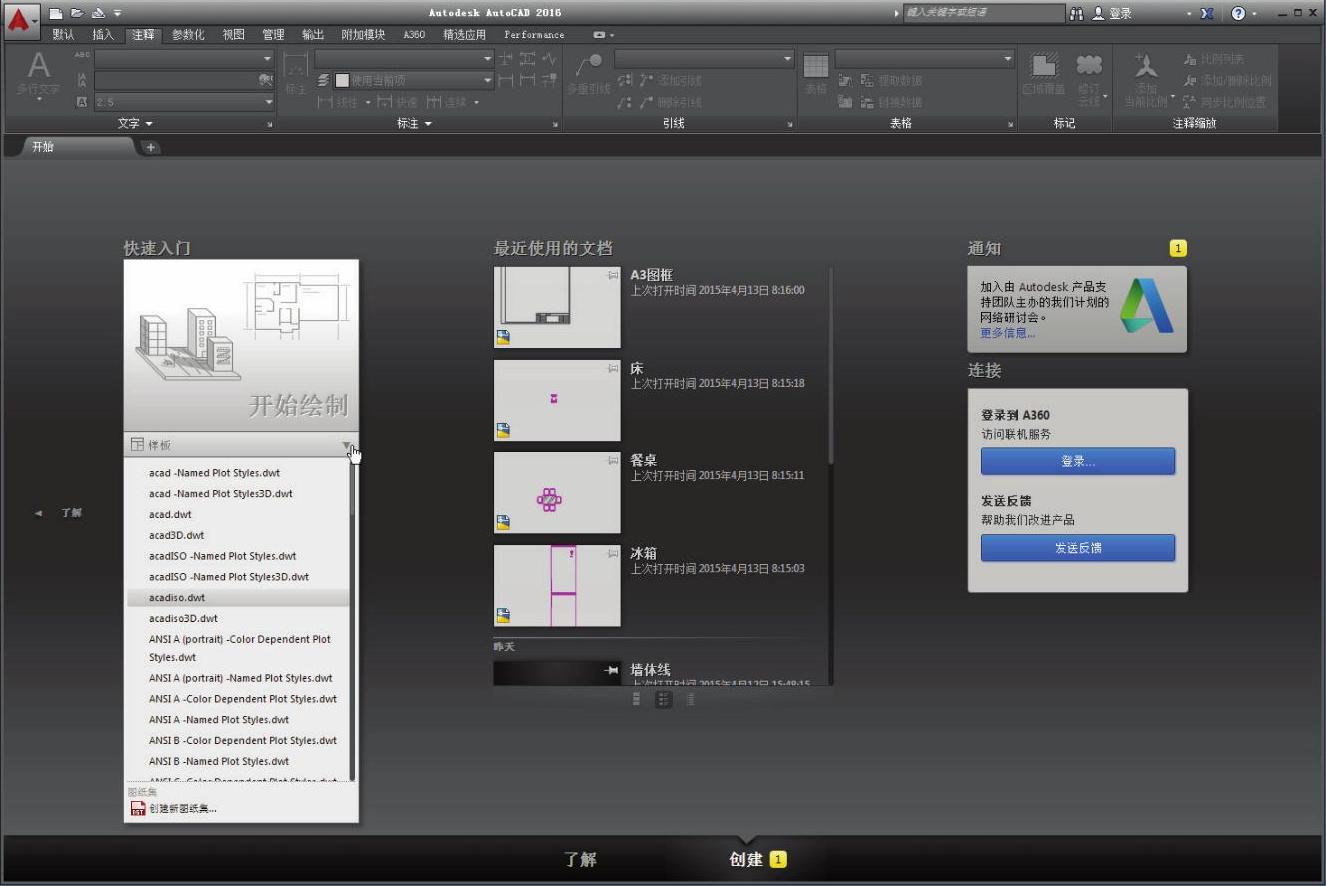This screenshot has height=886, width=1326.
Task: Switch to the Performance ribbon tab
Action: 534,34
